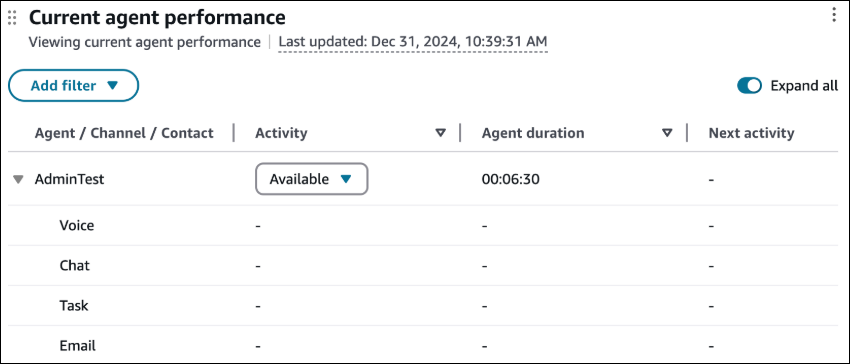850x364 pixels.
Task: Click the Next activity column header
Action: [x=751, y=133]
